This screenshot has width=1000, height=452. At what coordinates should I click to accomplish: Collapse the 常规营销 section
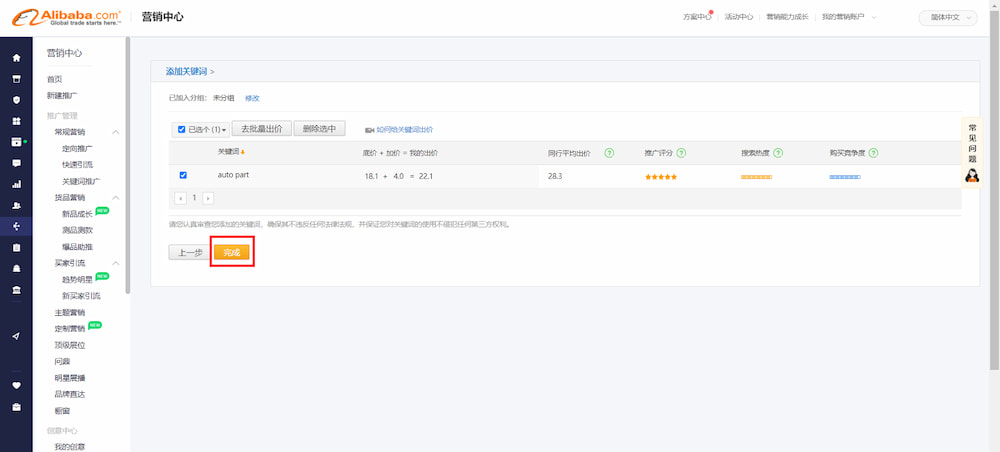116,132
